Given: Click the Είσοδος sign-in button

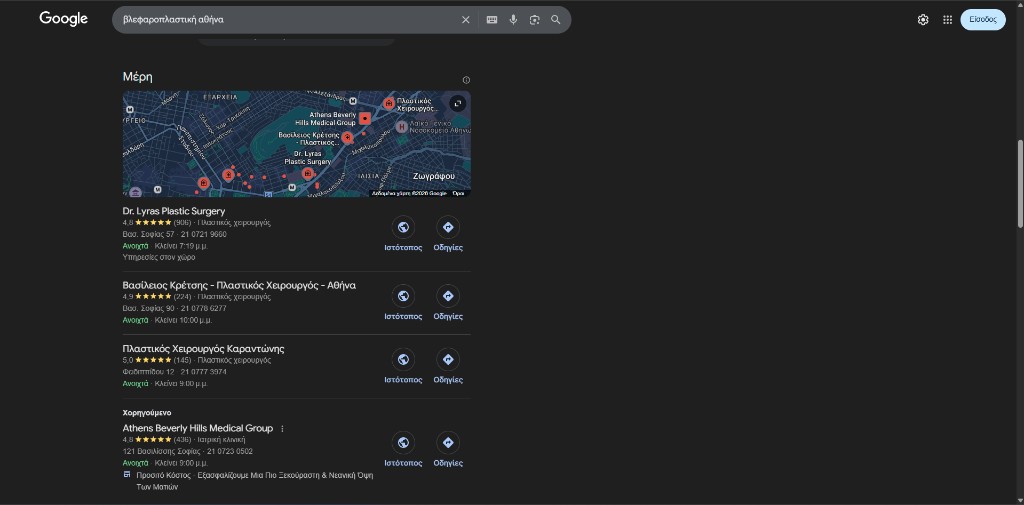Looking at the screenshot, I should [983, 20].
